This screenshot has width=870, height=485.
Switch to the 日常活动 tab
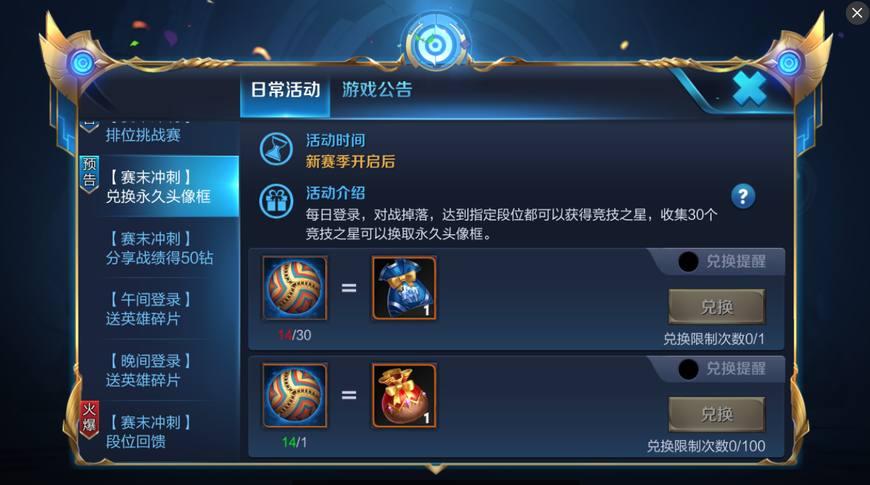tap(285, 89)
